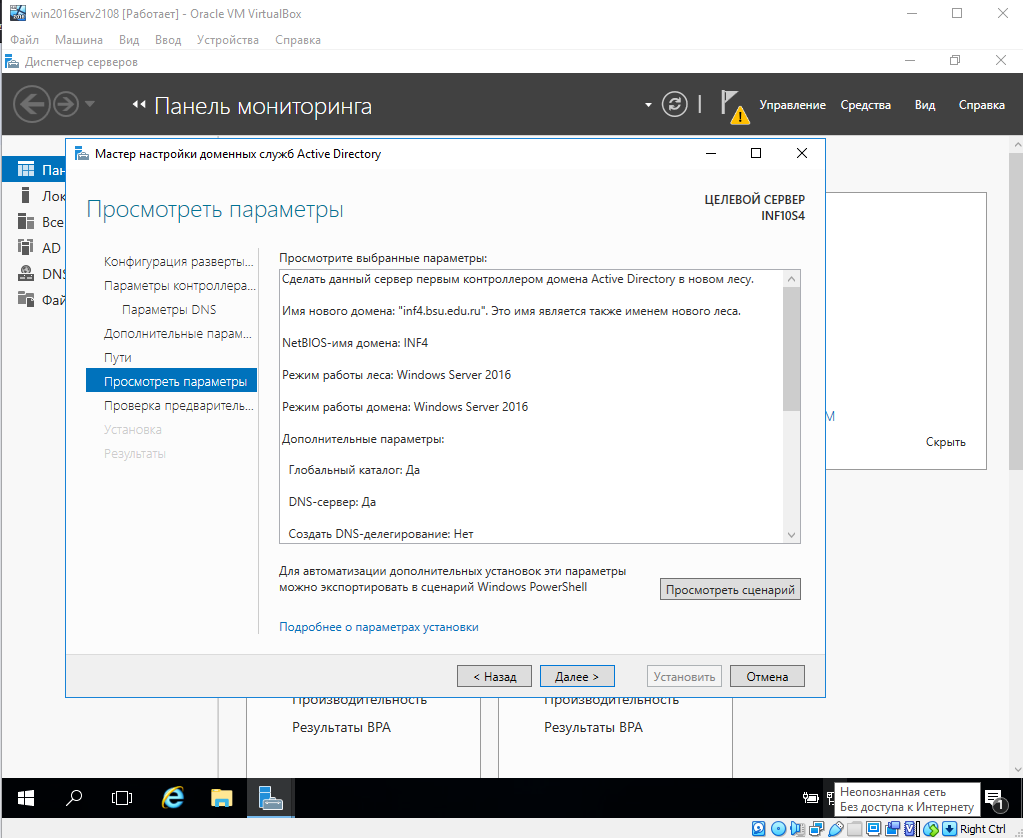Click VirtualBox USB status icon
The width and height of the screenshot is (1023, 838).
pyautogui.click(x=836, y=829)
